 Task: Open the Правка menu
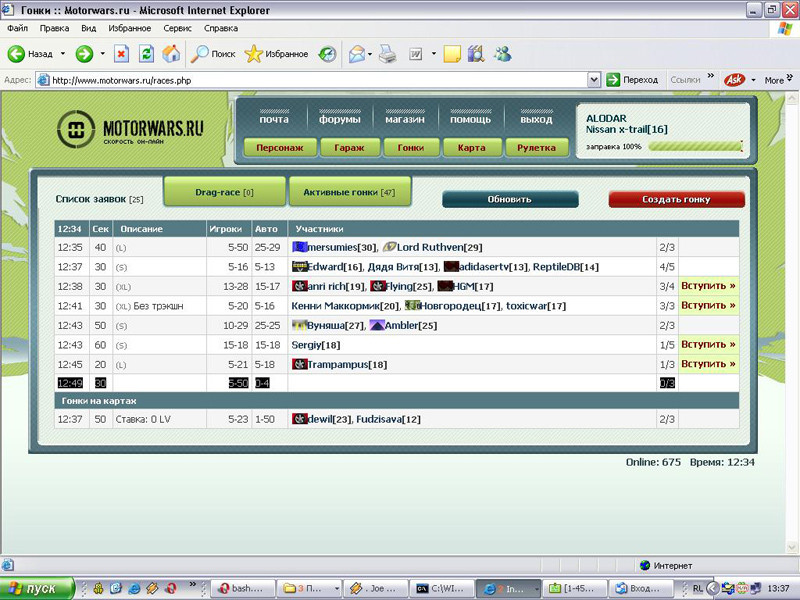tap(54, 28)
